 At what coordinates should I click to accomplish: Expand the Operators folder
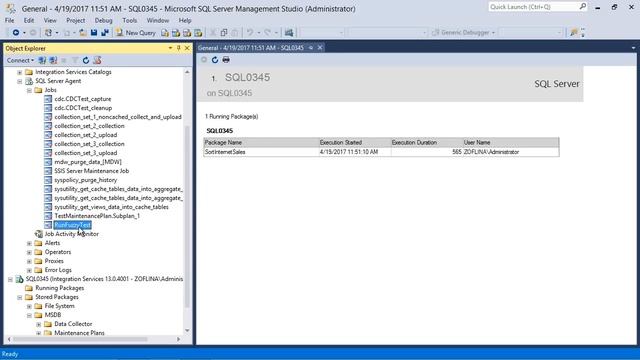29,252
